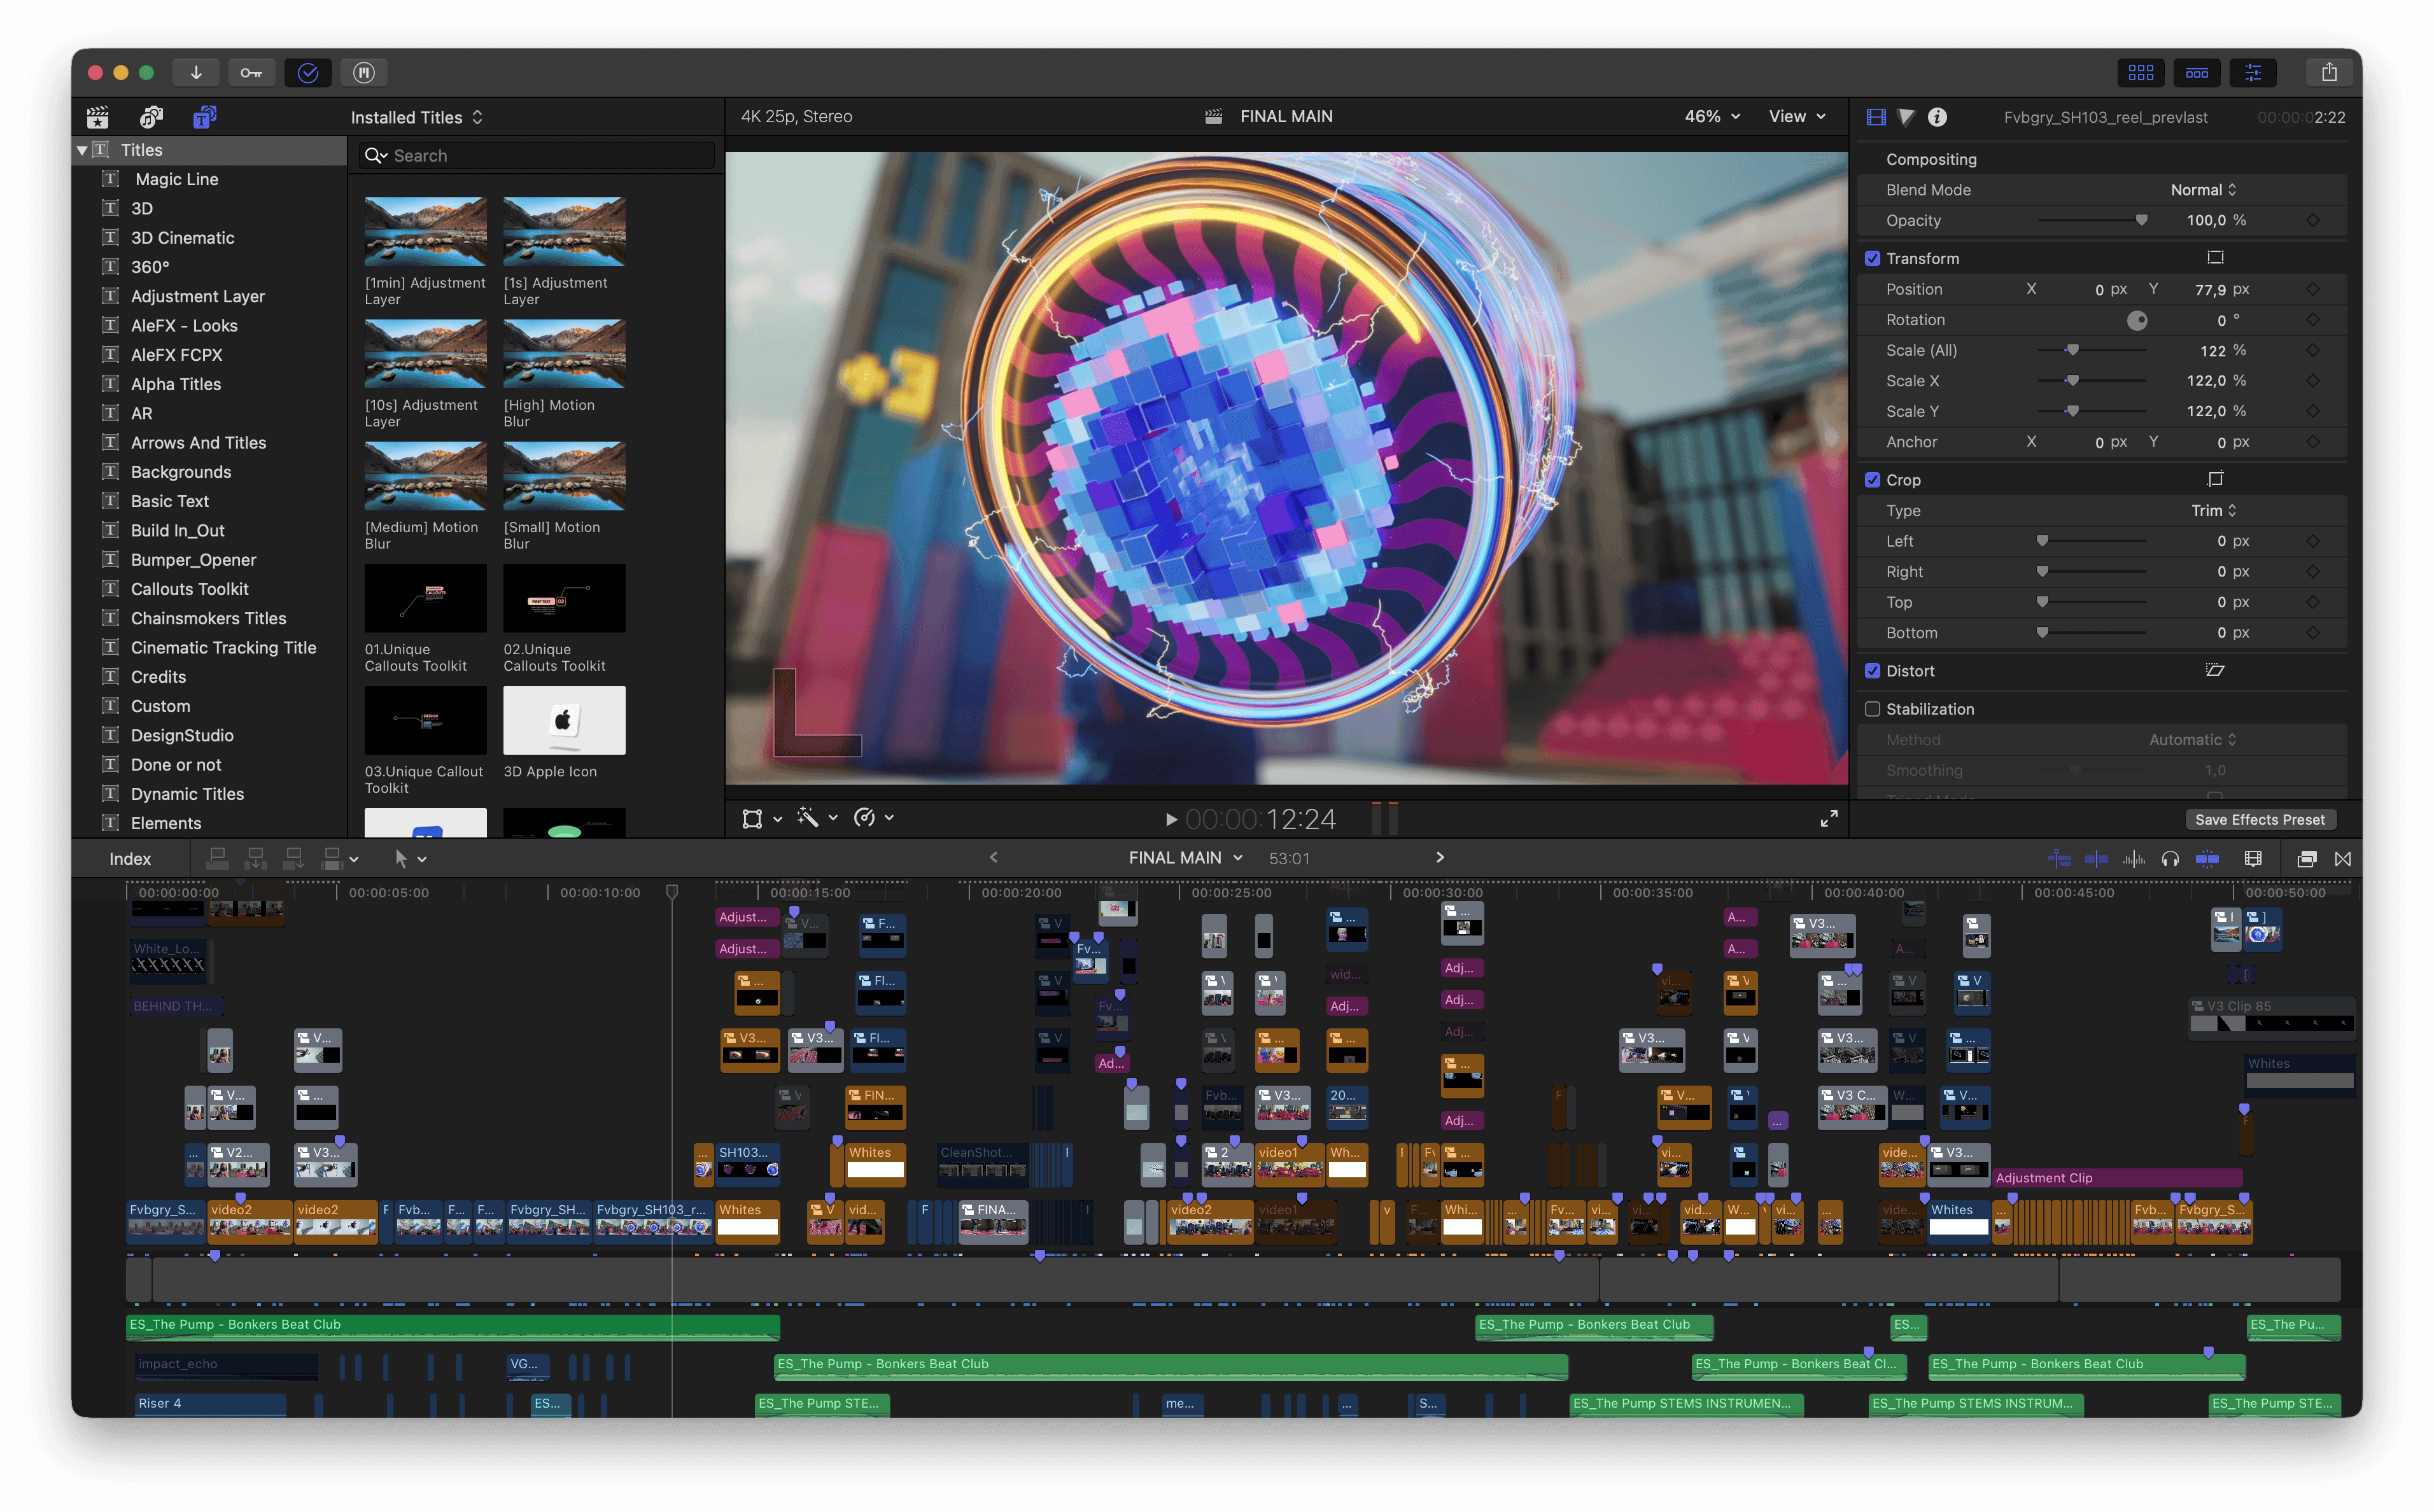
Task: Toggle audio skimming headphone icon
Action: (2170, 858)
